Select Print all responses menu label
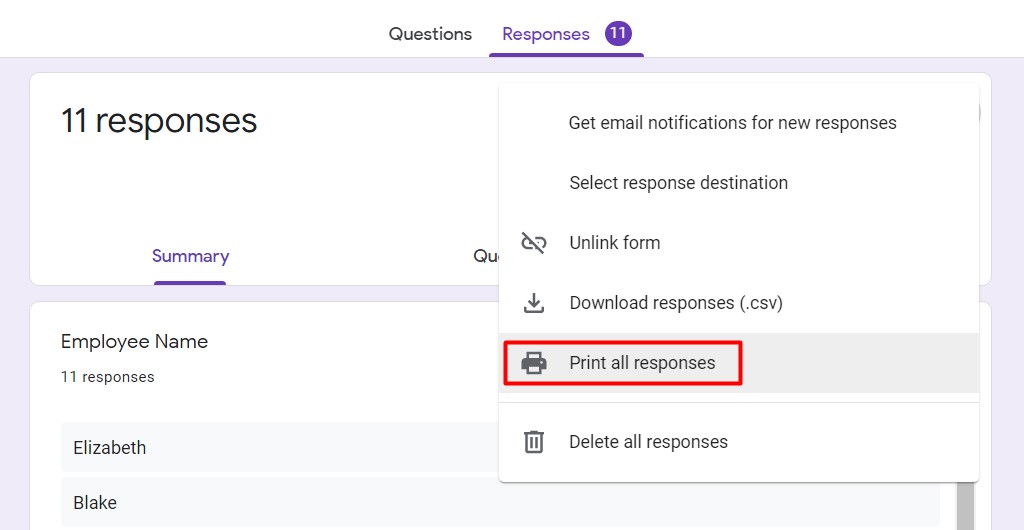Screen dimensions: 1024x530 642,363
